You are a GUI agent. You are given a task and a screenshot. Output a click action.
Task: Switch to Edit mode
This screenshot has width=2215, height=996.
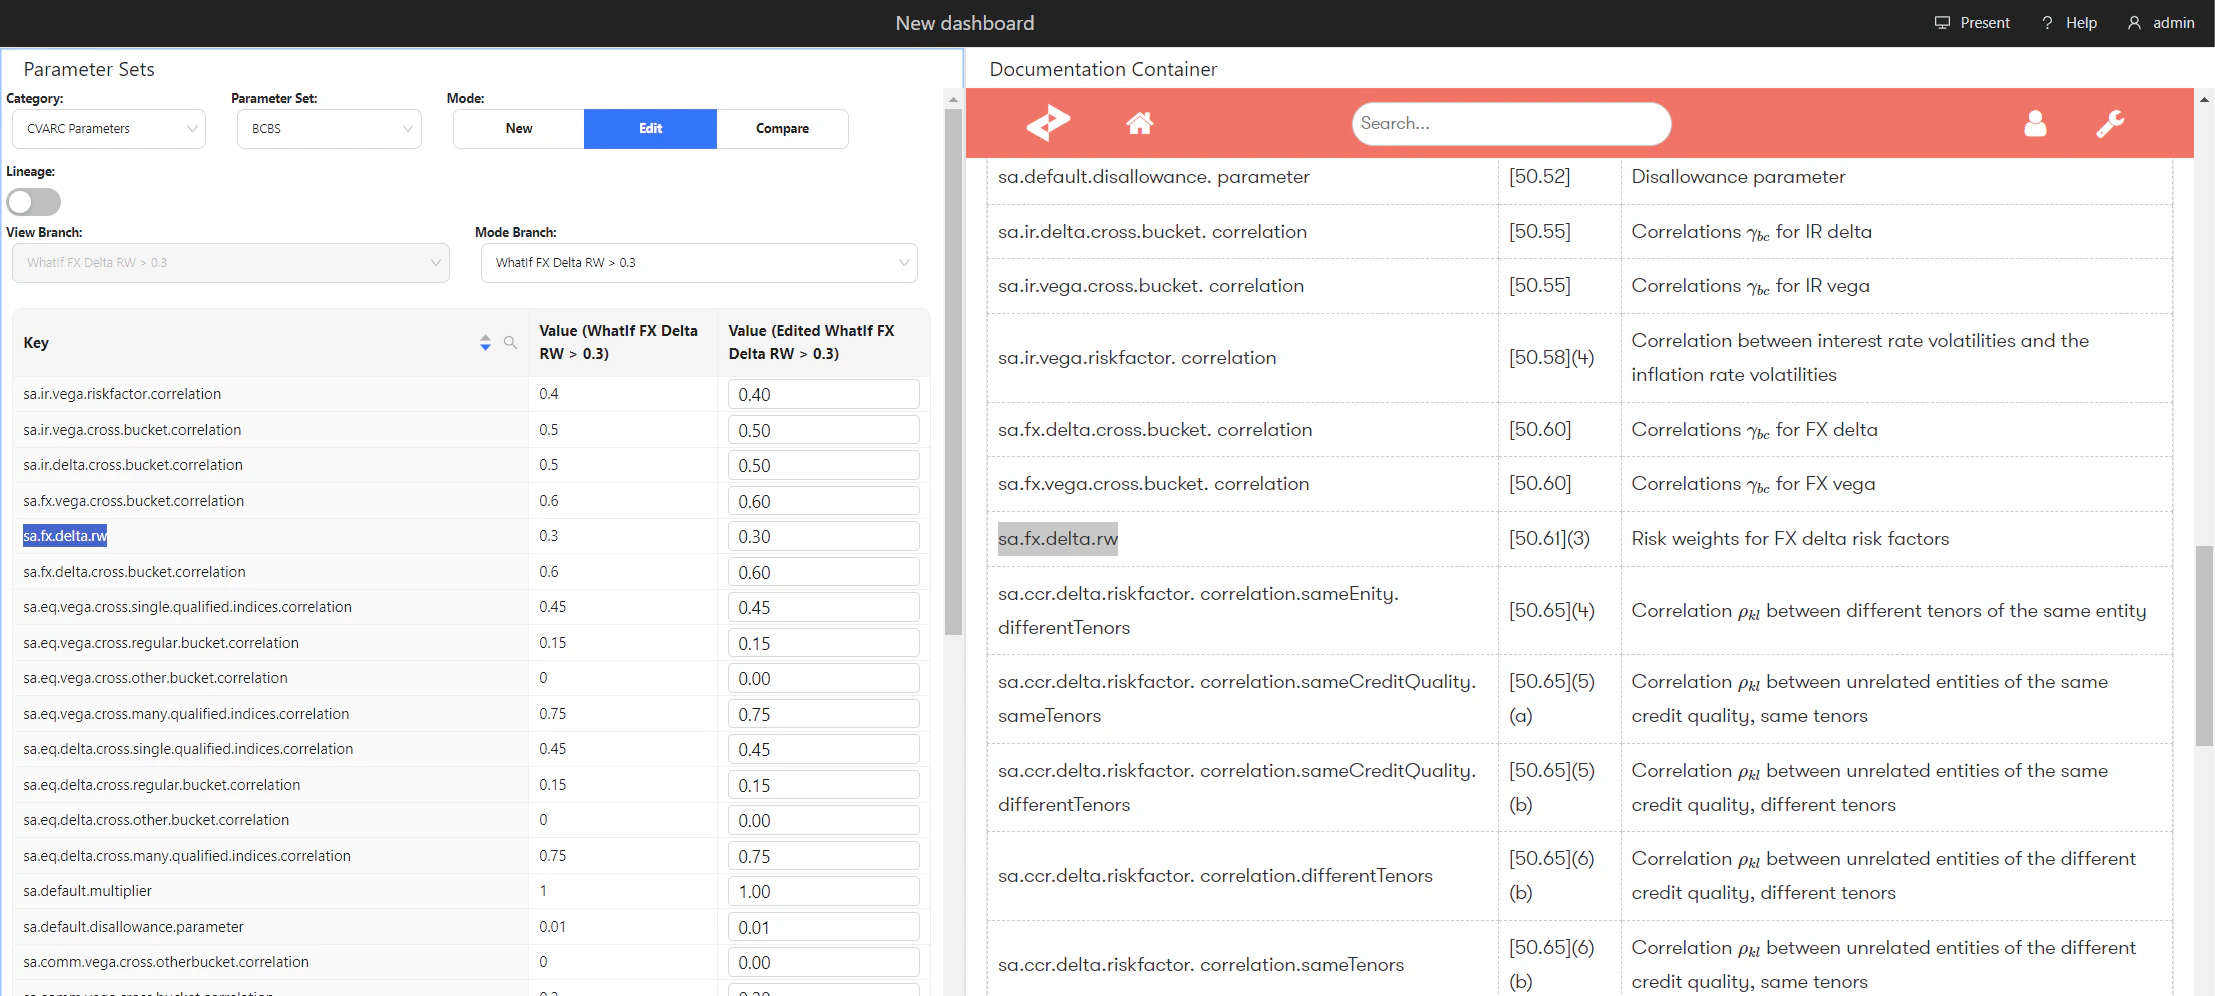point(650,128)
